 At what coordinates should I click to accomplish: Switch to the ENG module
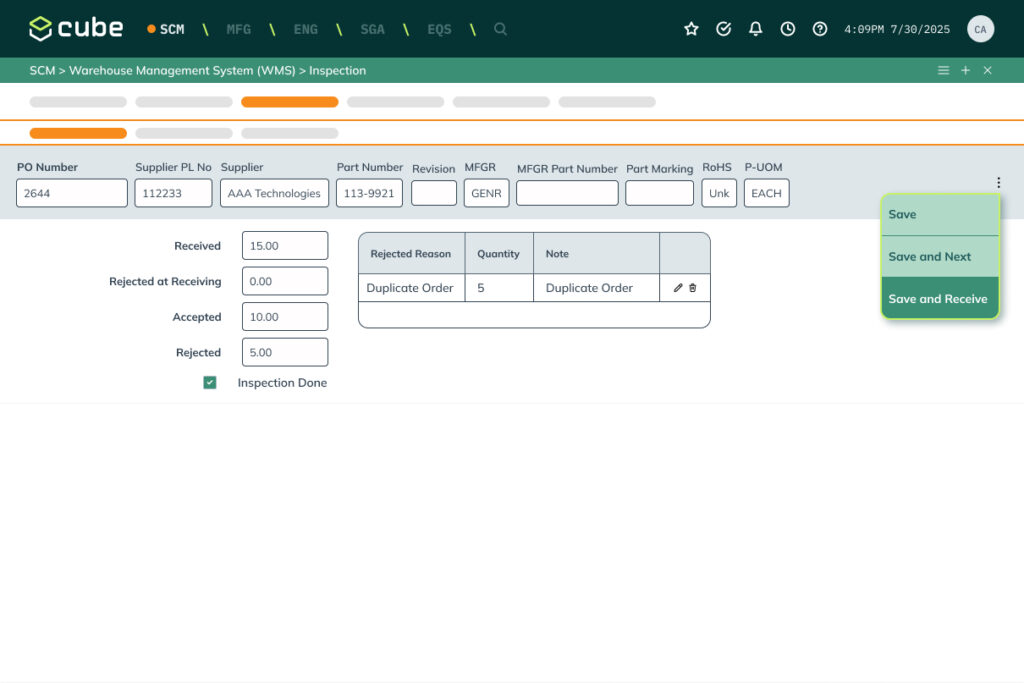pos(306,29)
